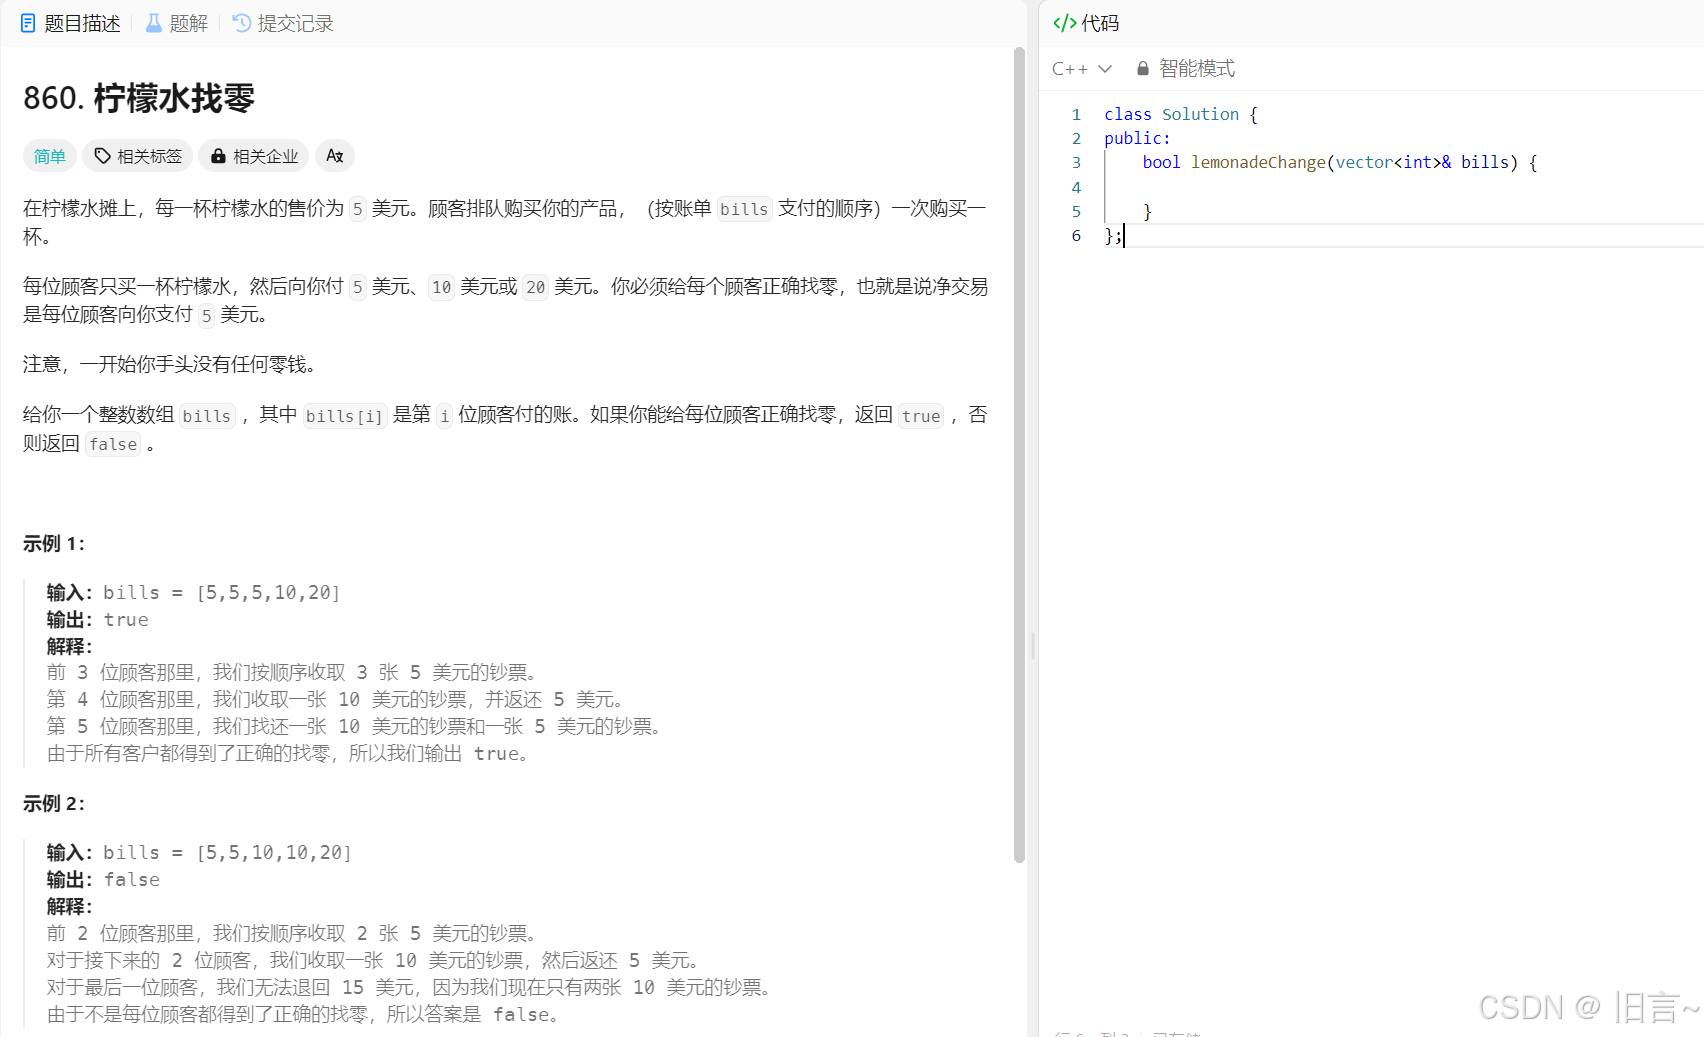This screenshot has width=1704, height=1037.
Task: Click the panel divider resize handle
Action: 1033,646
